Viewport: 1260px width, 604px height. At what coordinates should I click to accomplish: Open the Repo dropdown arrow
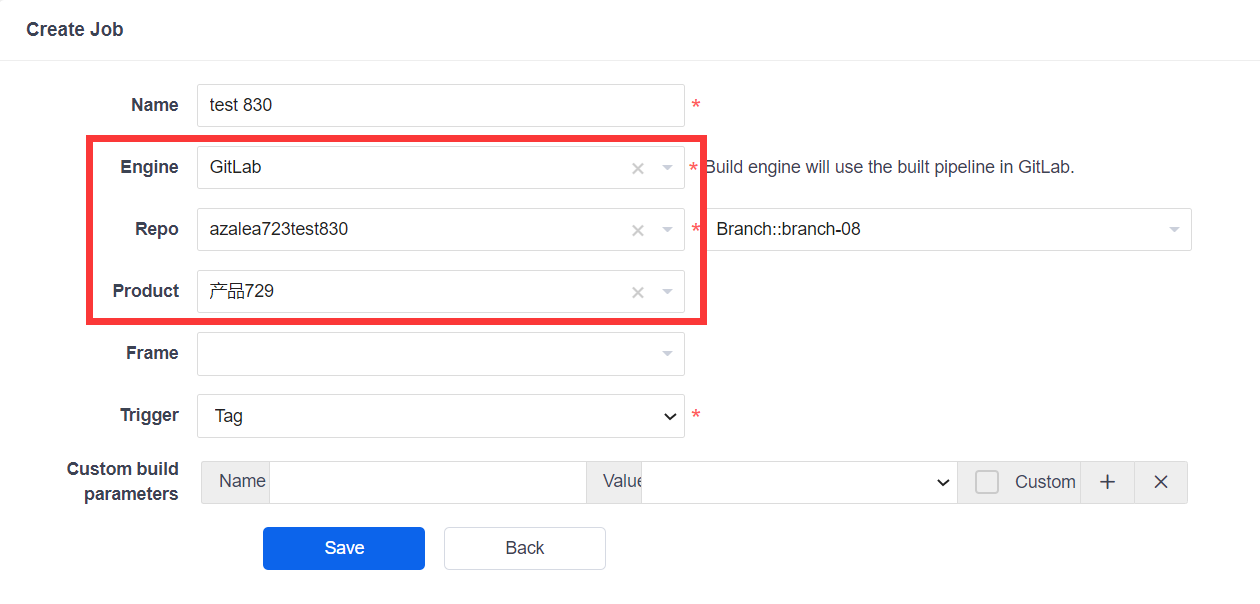tap(667, 230)
